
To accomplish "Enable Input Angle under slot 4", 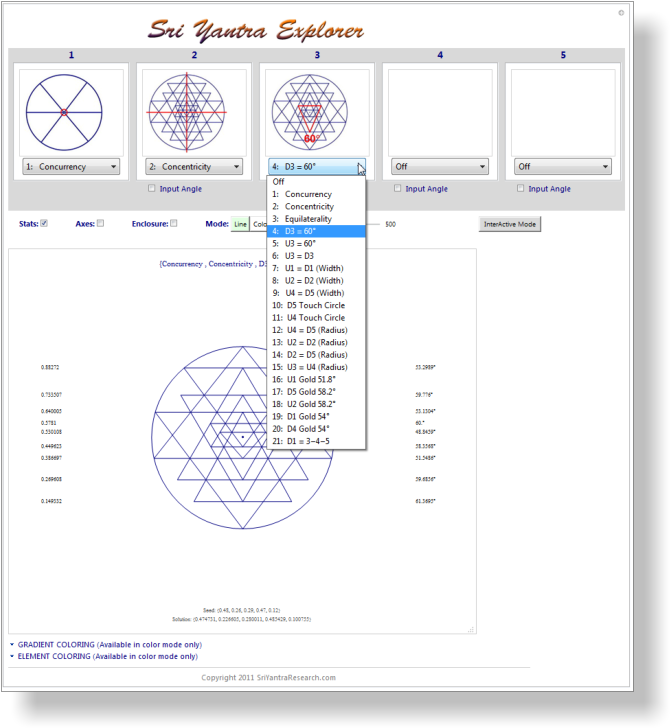I will 397,188.
